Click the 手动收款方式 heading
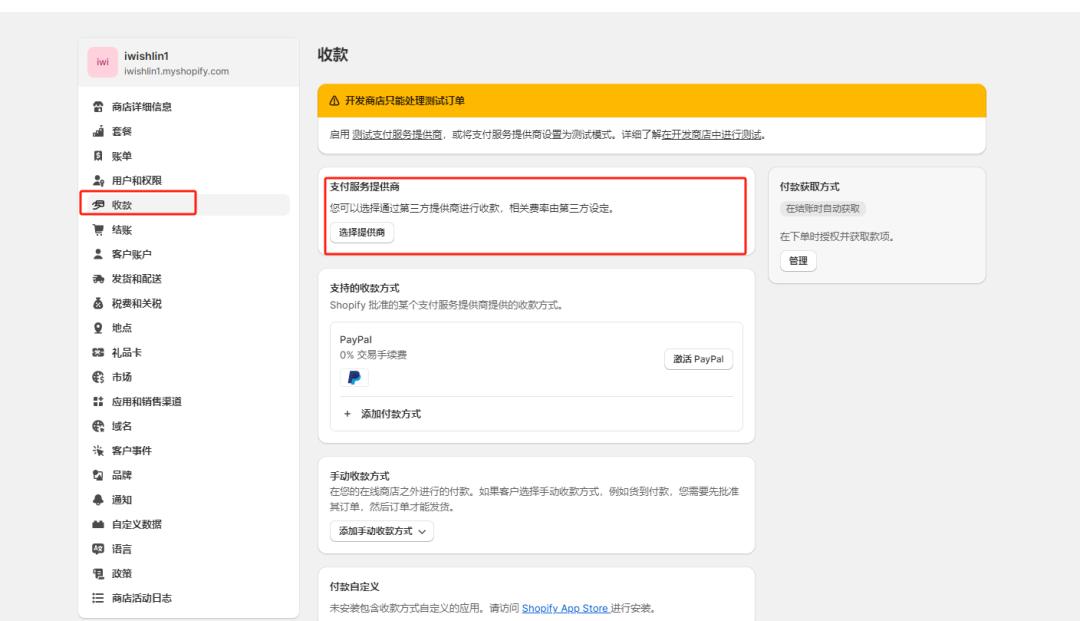Screen dimensions: 1080x621 pyautogui.click(x=360, y=476)
